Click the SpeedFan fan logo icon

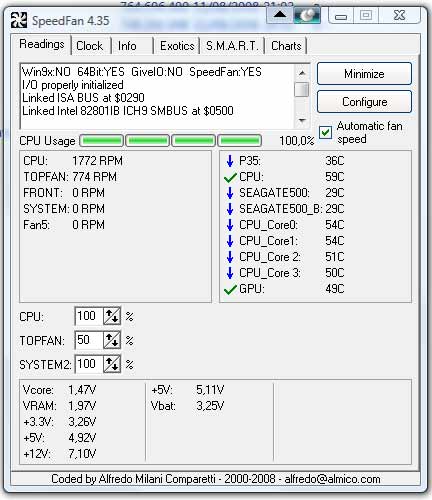tap(19, 20)
